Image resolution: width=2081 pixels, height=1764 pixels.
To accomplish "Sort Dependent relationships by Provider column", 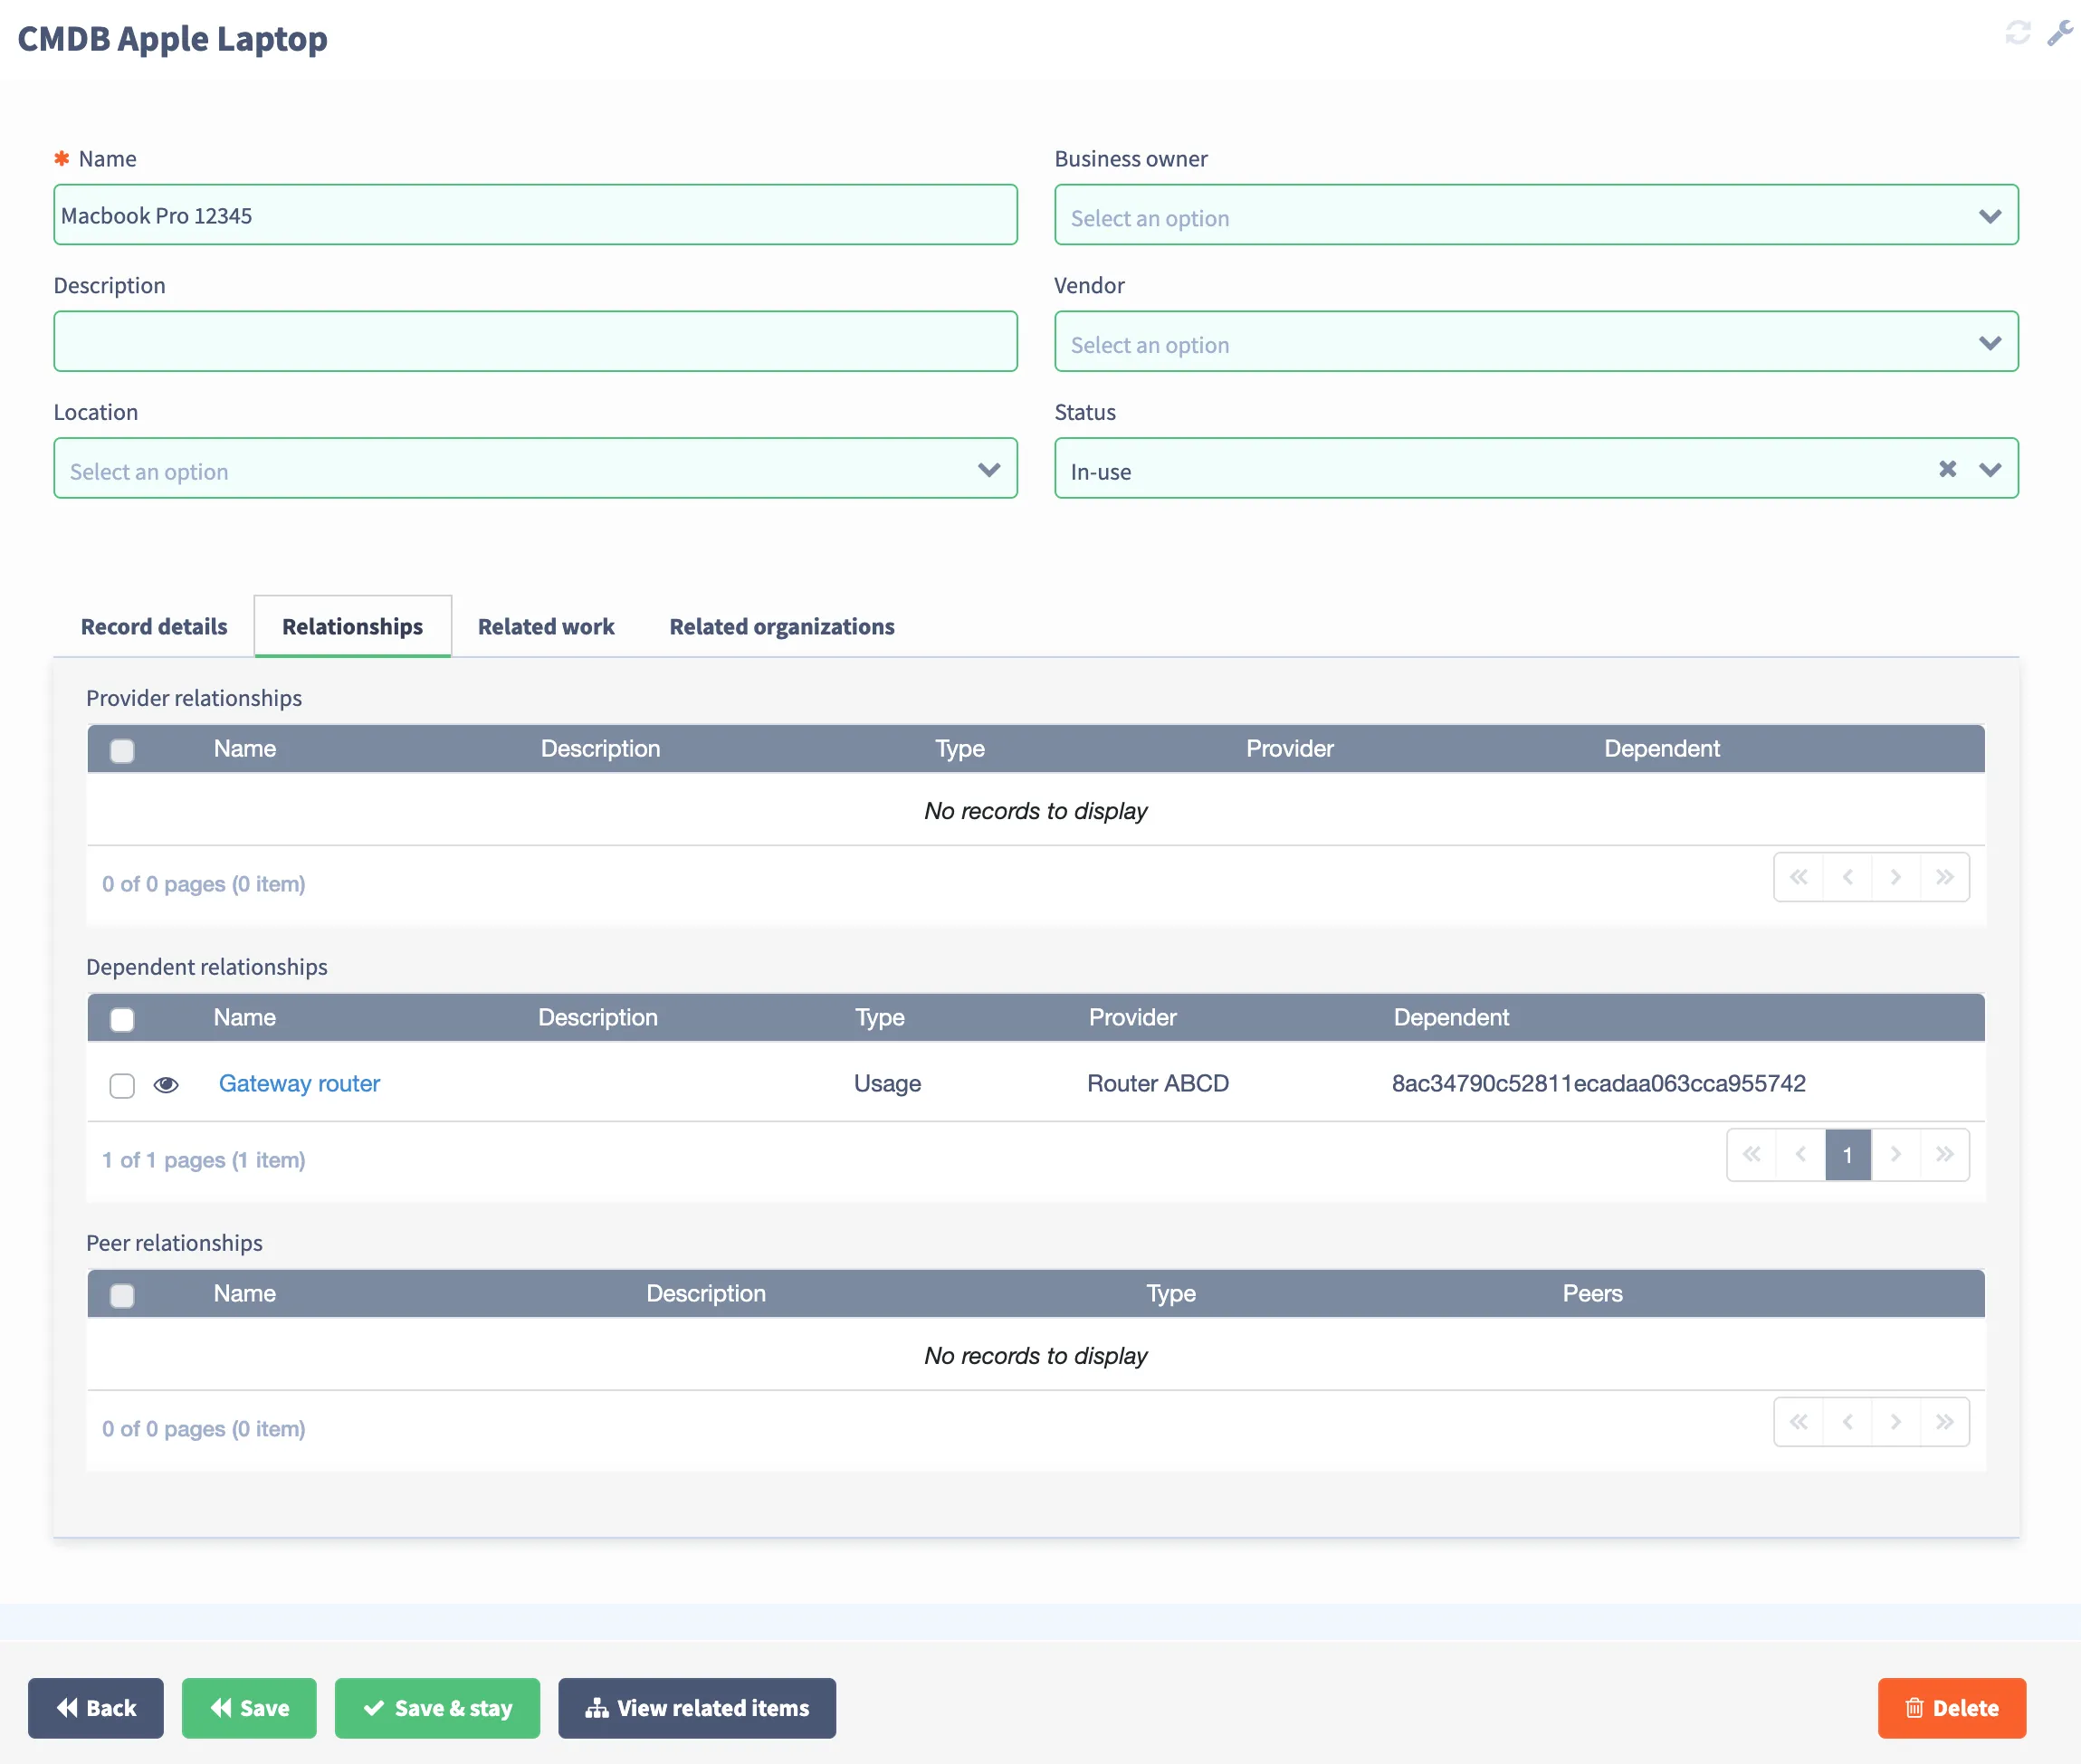I will (x=1132, y=1018).
